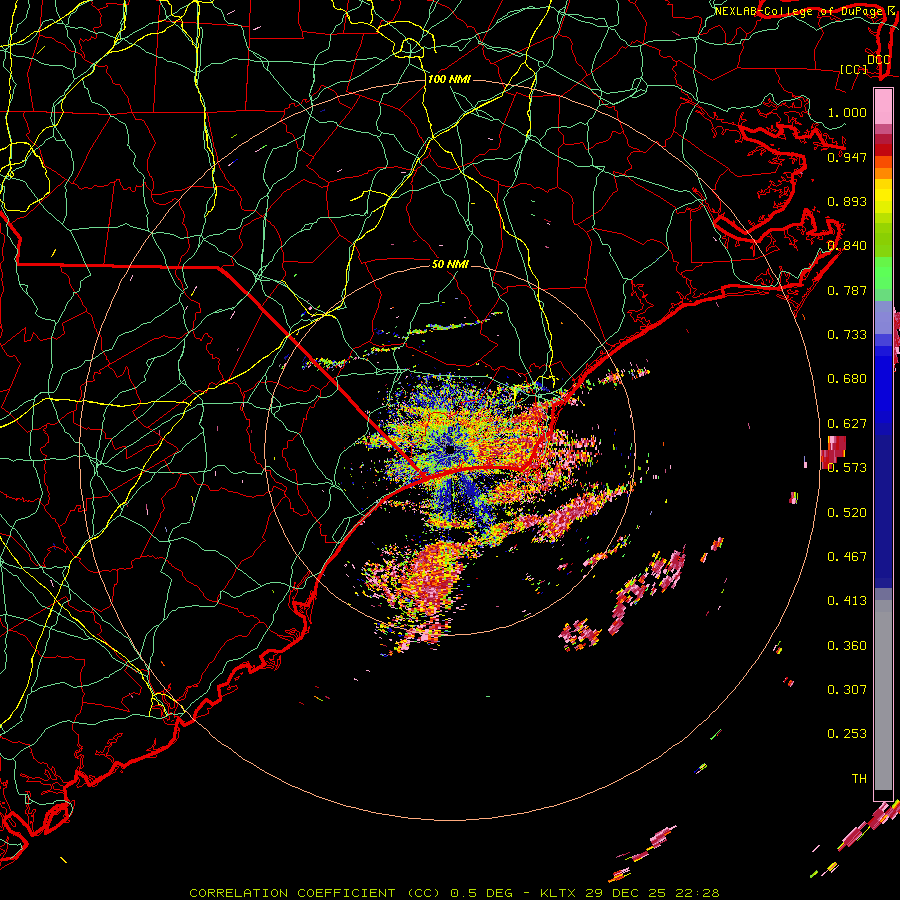Image resolution: width=900 pixels, height=900 pixels.
Task: Click the 50 NMI range ring label
Action: [x=450, y=264]
